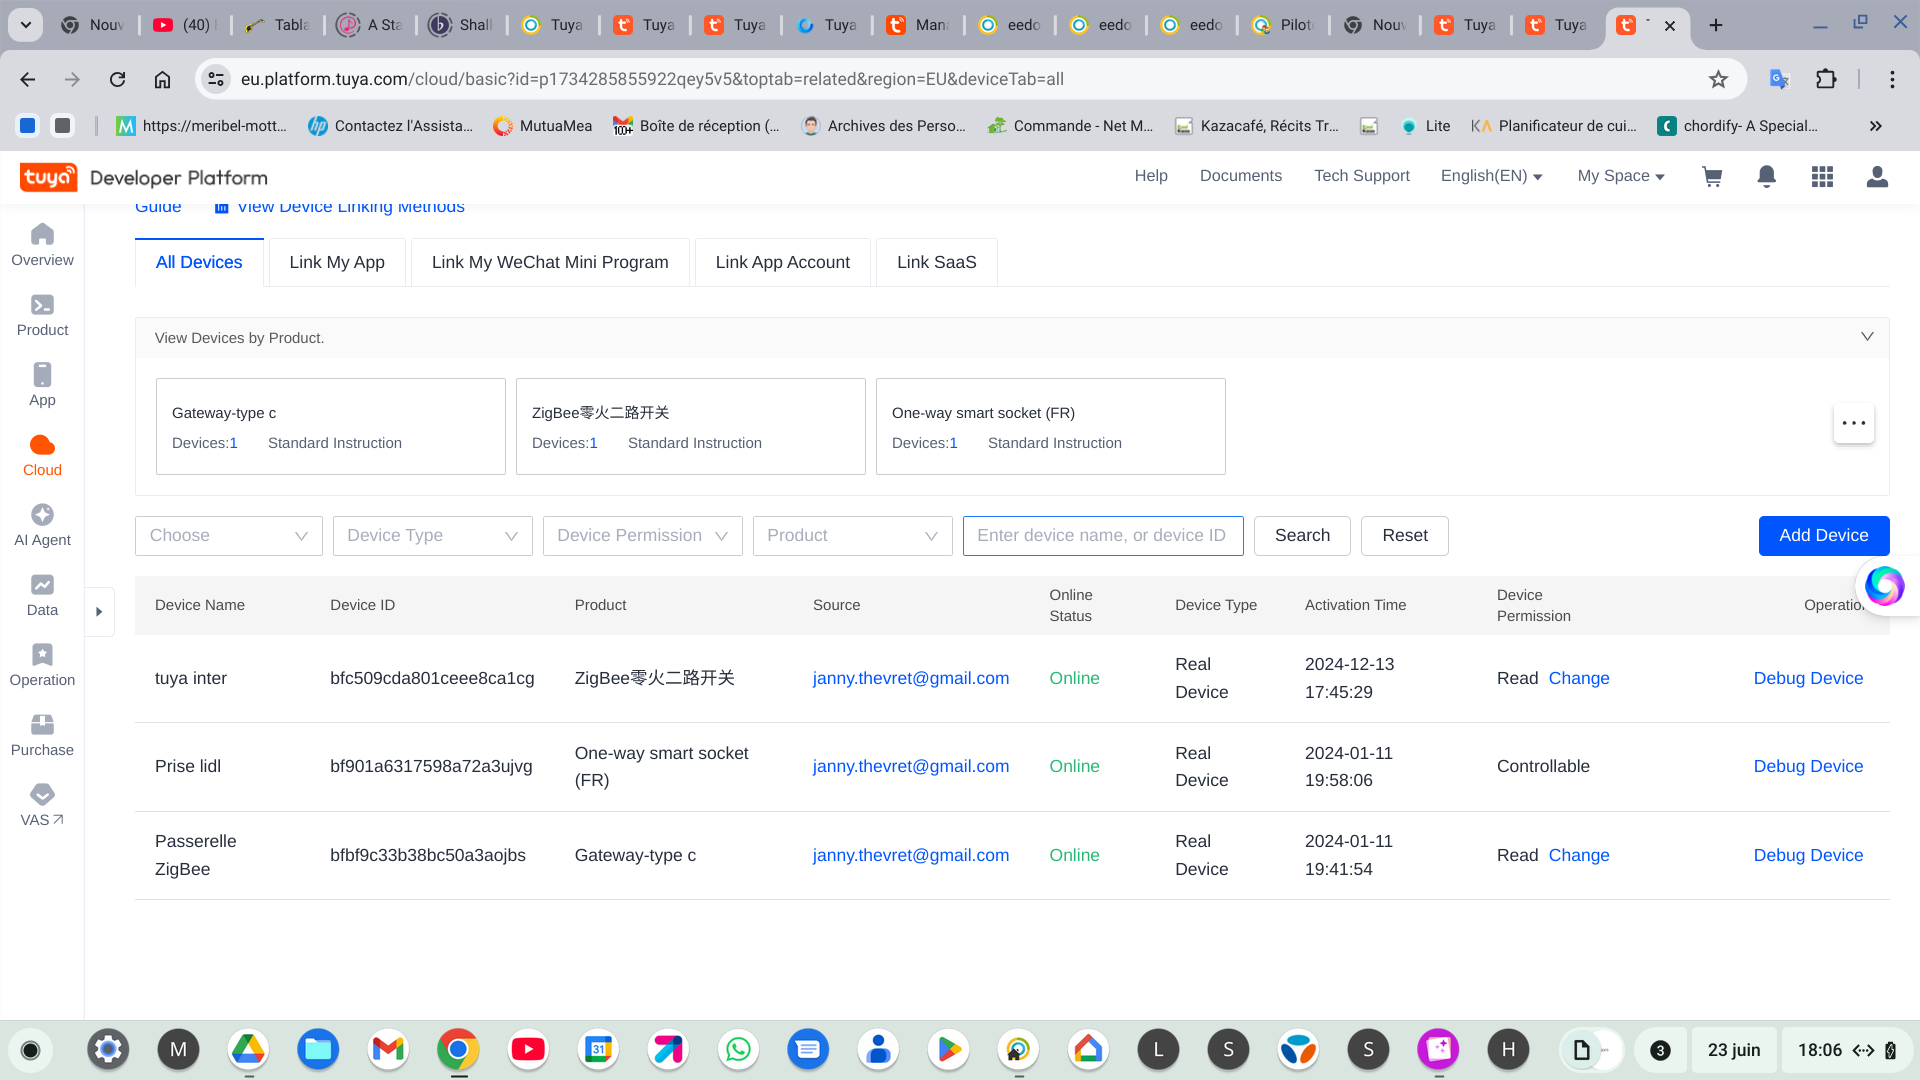Collapse View Devices by Product panel
This screenshot has width=1920, height=1080.
click(1867, 337)
